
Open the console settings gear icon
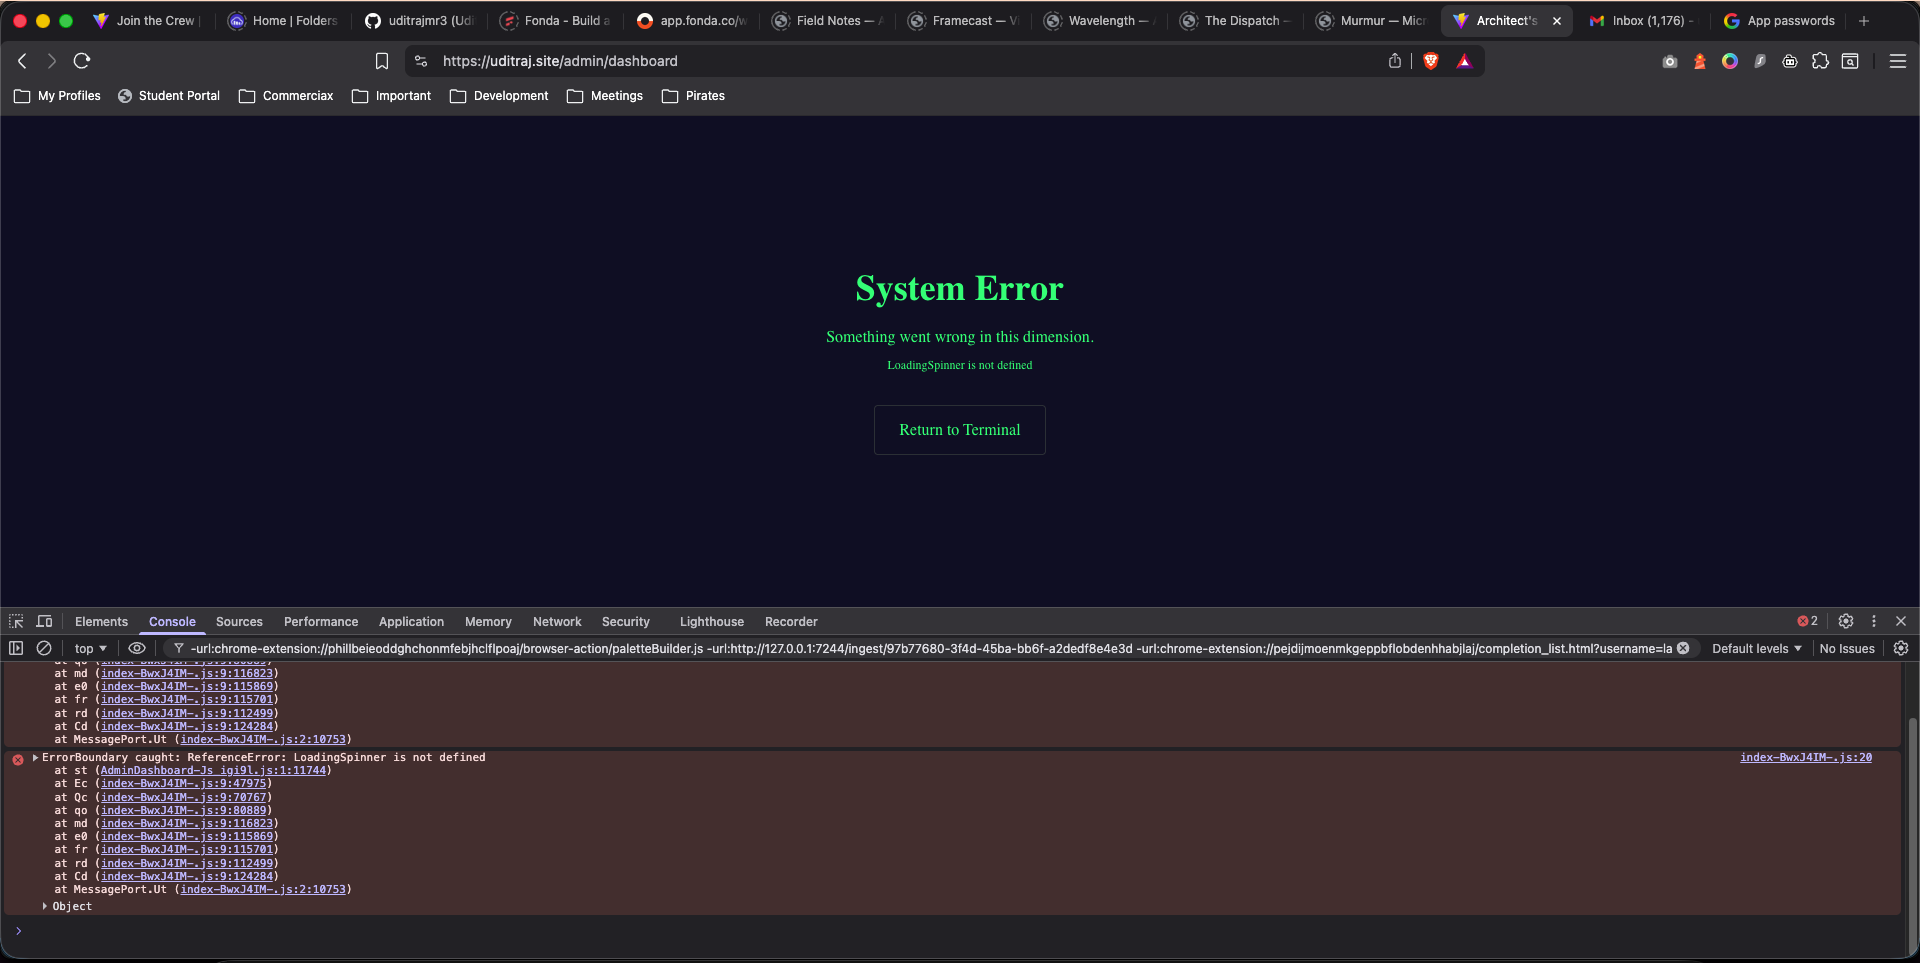[x=1901, y=648]
